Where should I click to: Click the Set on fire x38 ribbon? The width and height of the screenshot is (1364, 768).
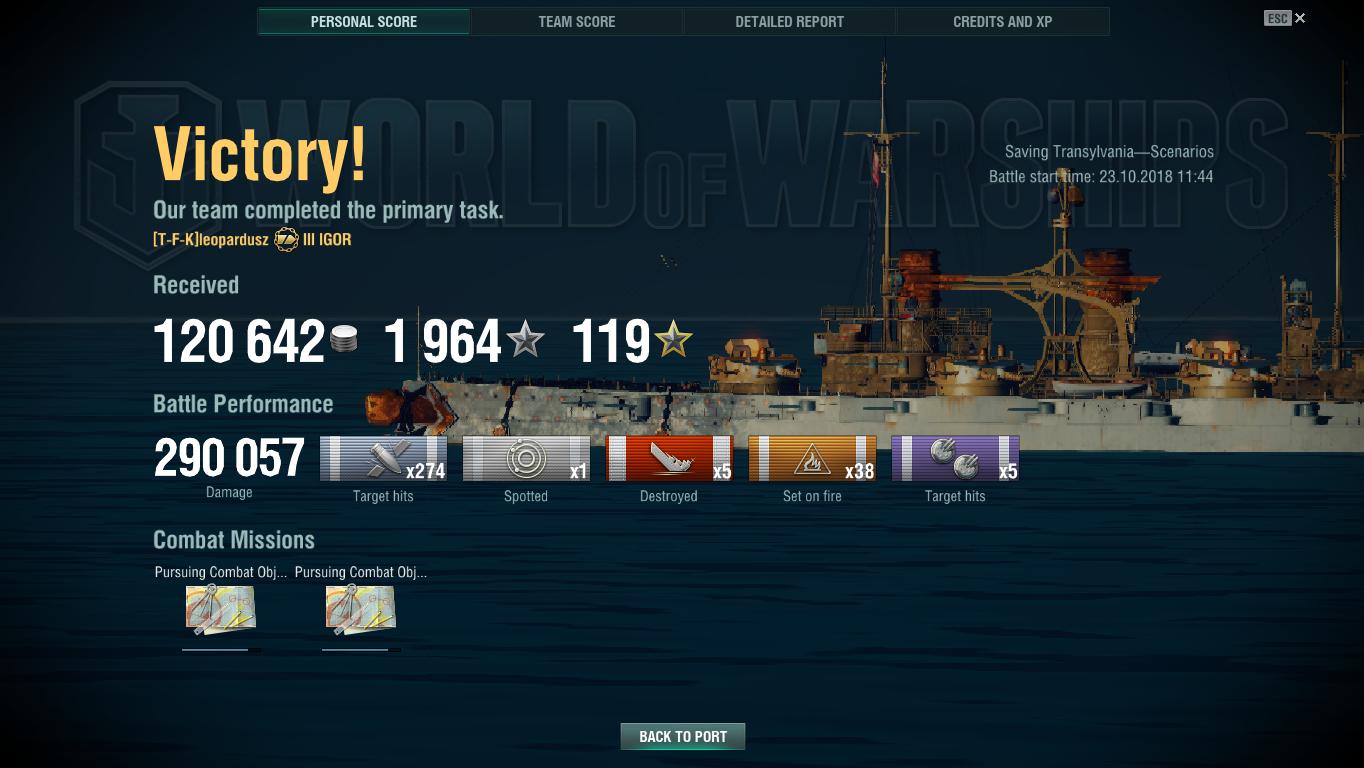pyautogui.click(x=812, y=459)
